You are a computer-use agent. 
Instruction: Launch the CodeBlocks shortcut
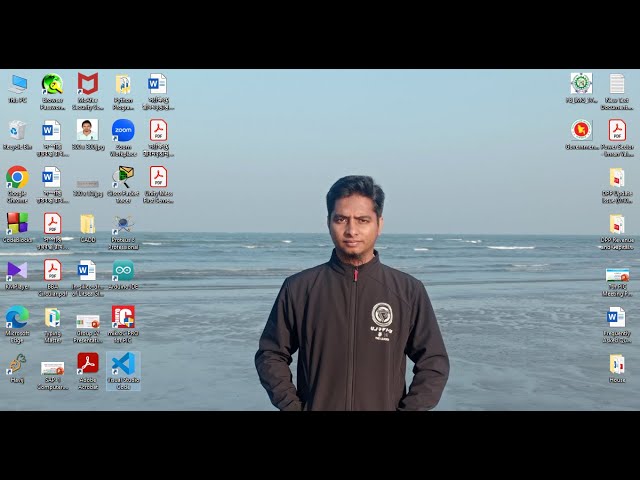pos(18,224)
